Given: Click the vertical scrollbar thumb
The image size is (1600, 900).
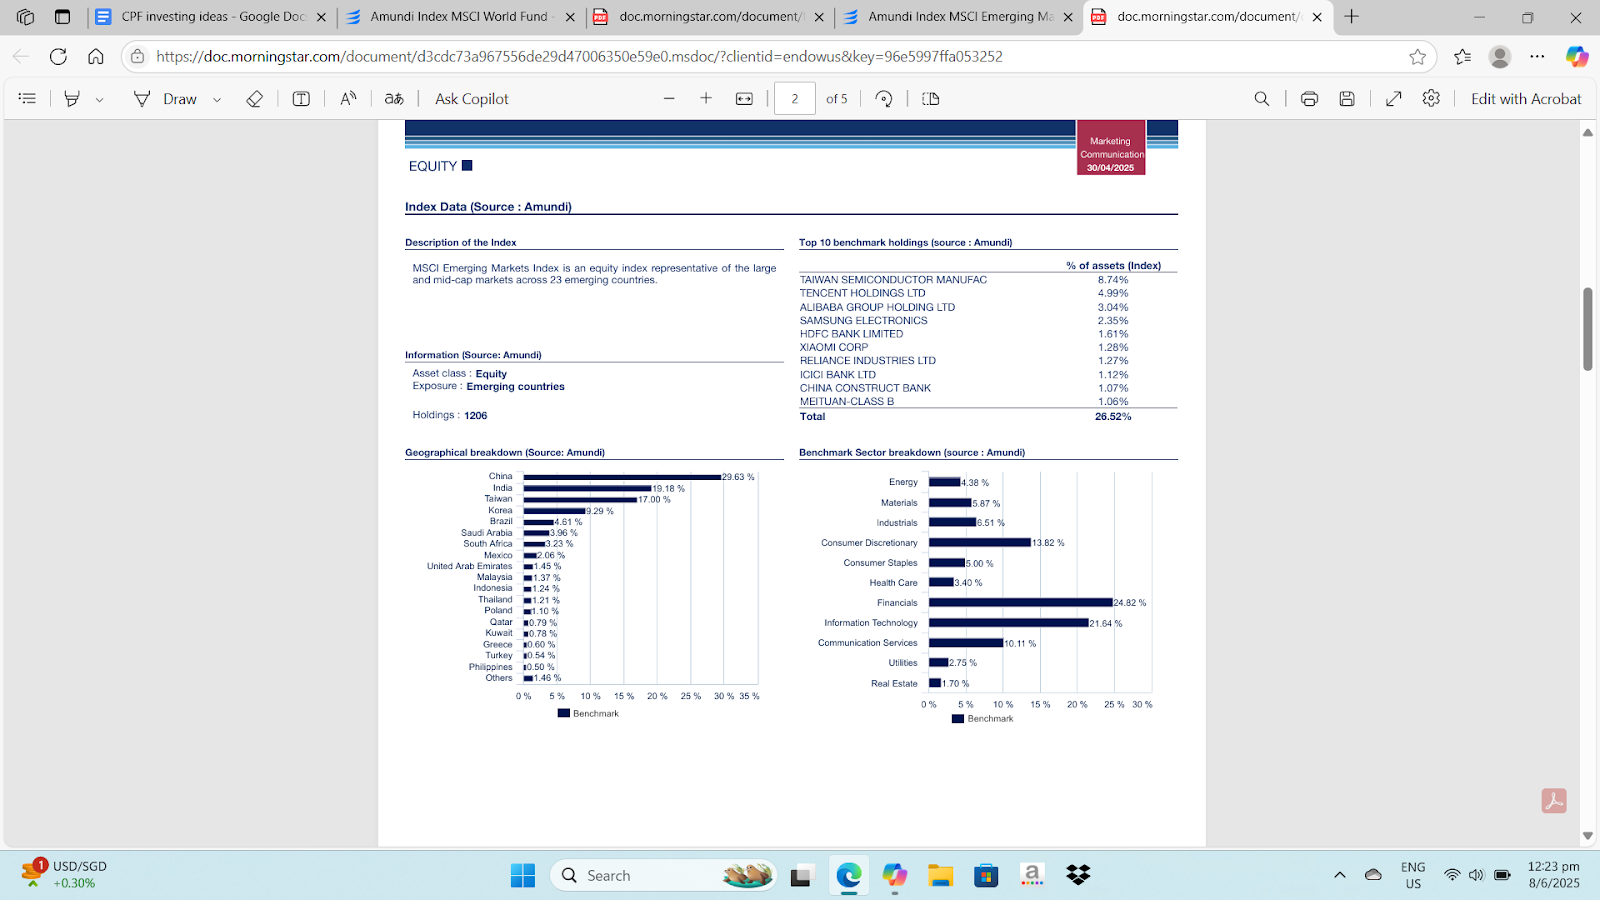Looking at the screenshot, I should 1588,329.
